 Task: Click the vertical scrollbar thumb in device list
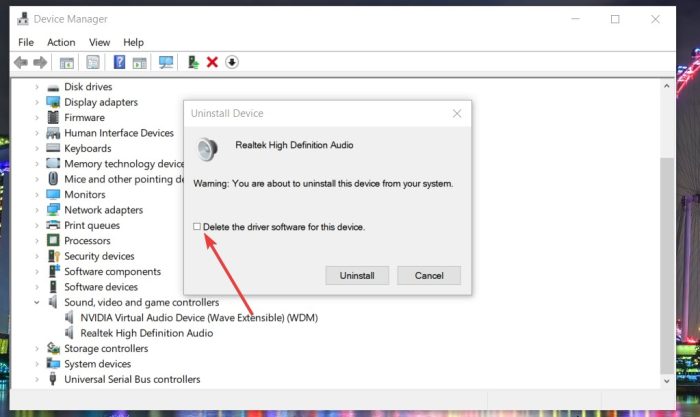pyautogui.click(x=667, y=266)
